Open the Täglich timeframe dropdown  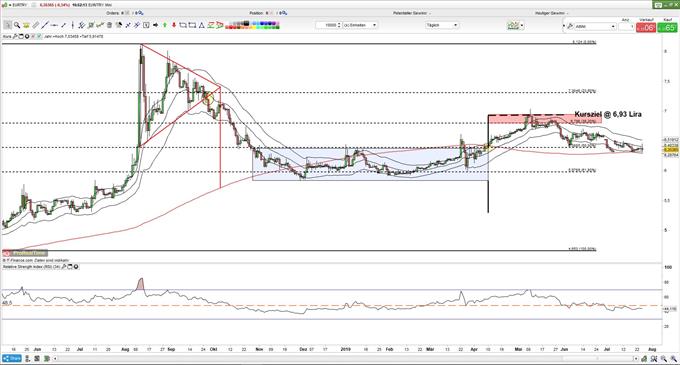(x=442, y=25)
